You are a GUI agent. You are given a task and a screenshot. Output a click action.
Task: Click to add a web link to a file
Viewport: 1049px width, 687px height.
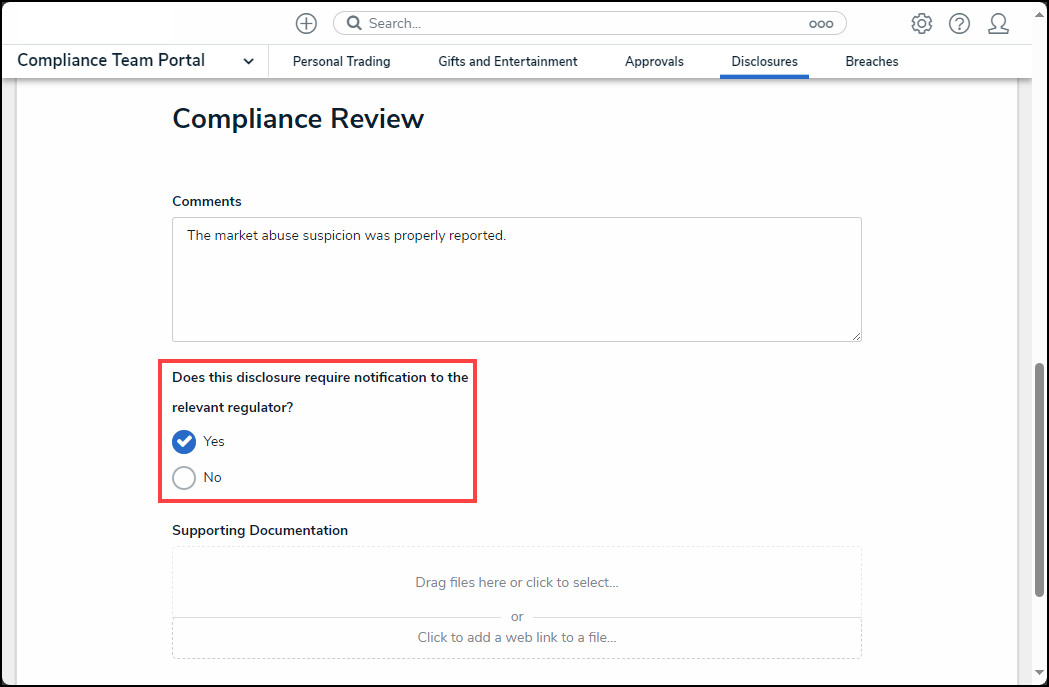pyautogui.click(x=516, y=638)
